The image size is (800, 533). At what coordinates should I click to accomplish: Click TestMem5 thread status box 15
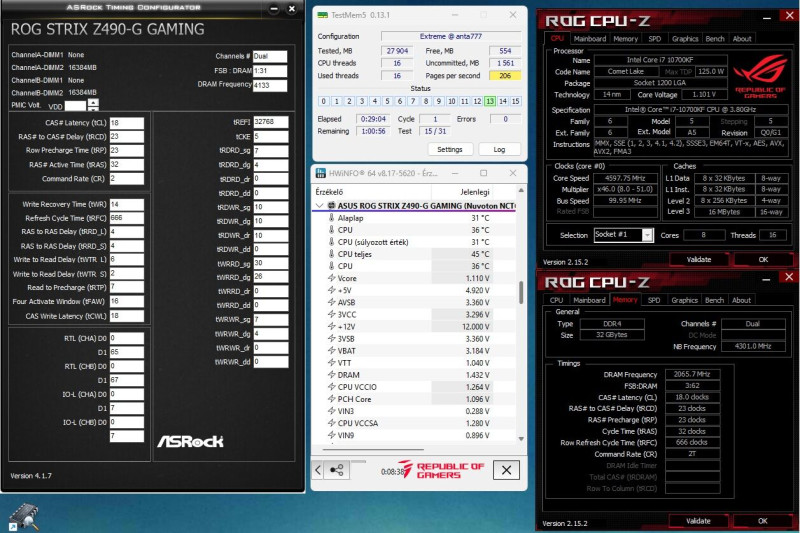tap(515, 101)
